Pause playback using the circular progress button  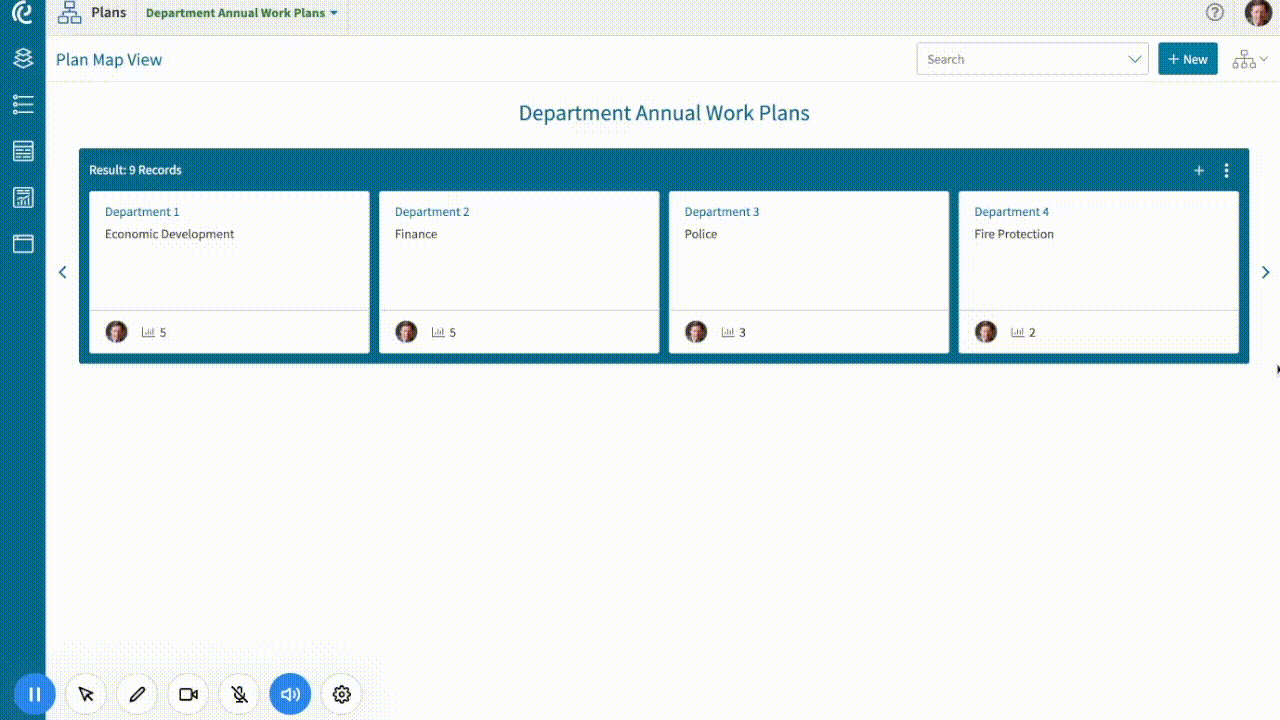[x=34, y=693]
